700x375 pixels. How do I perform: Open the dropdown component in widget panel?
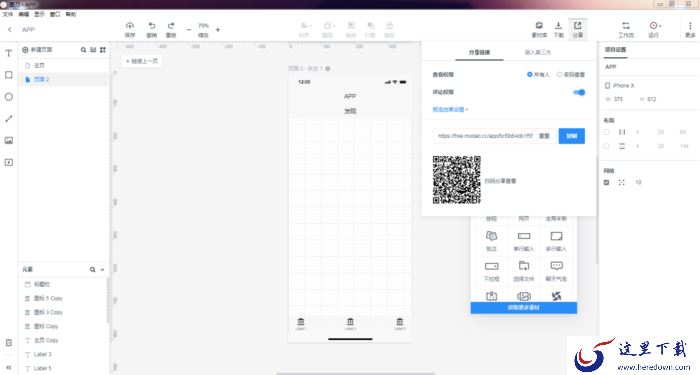(x=491, y=266)
